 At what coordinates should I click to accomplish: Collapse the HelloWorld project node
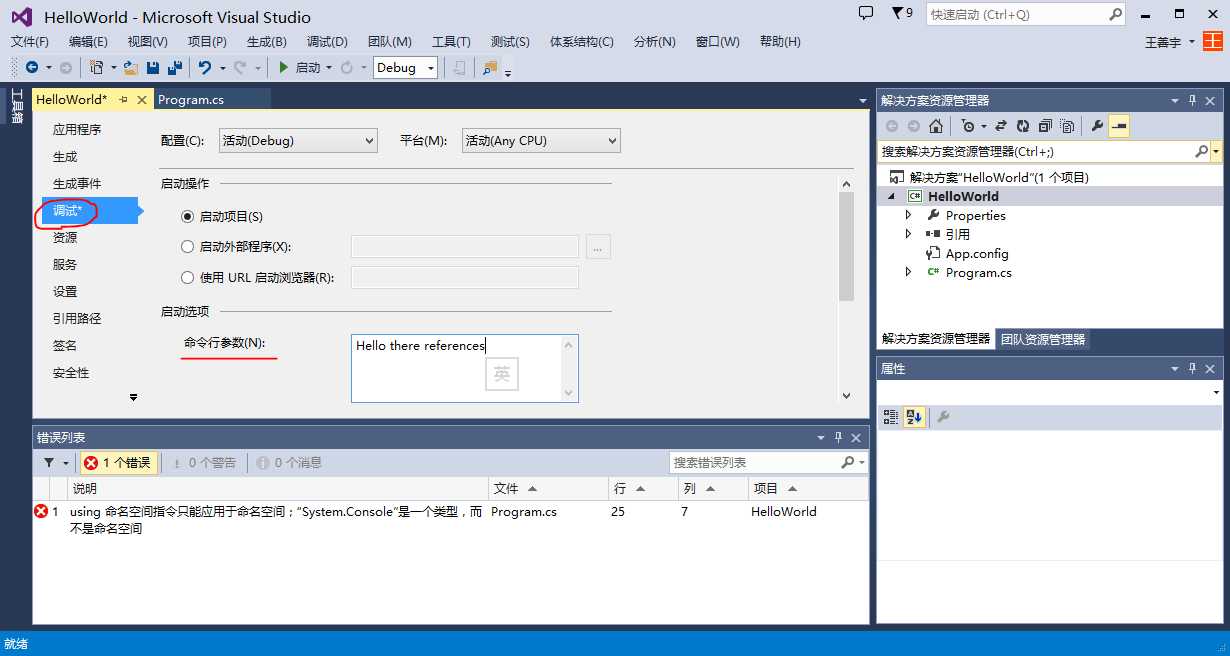point(891,196)
